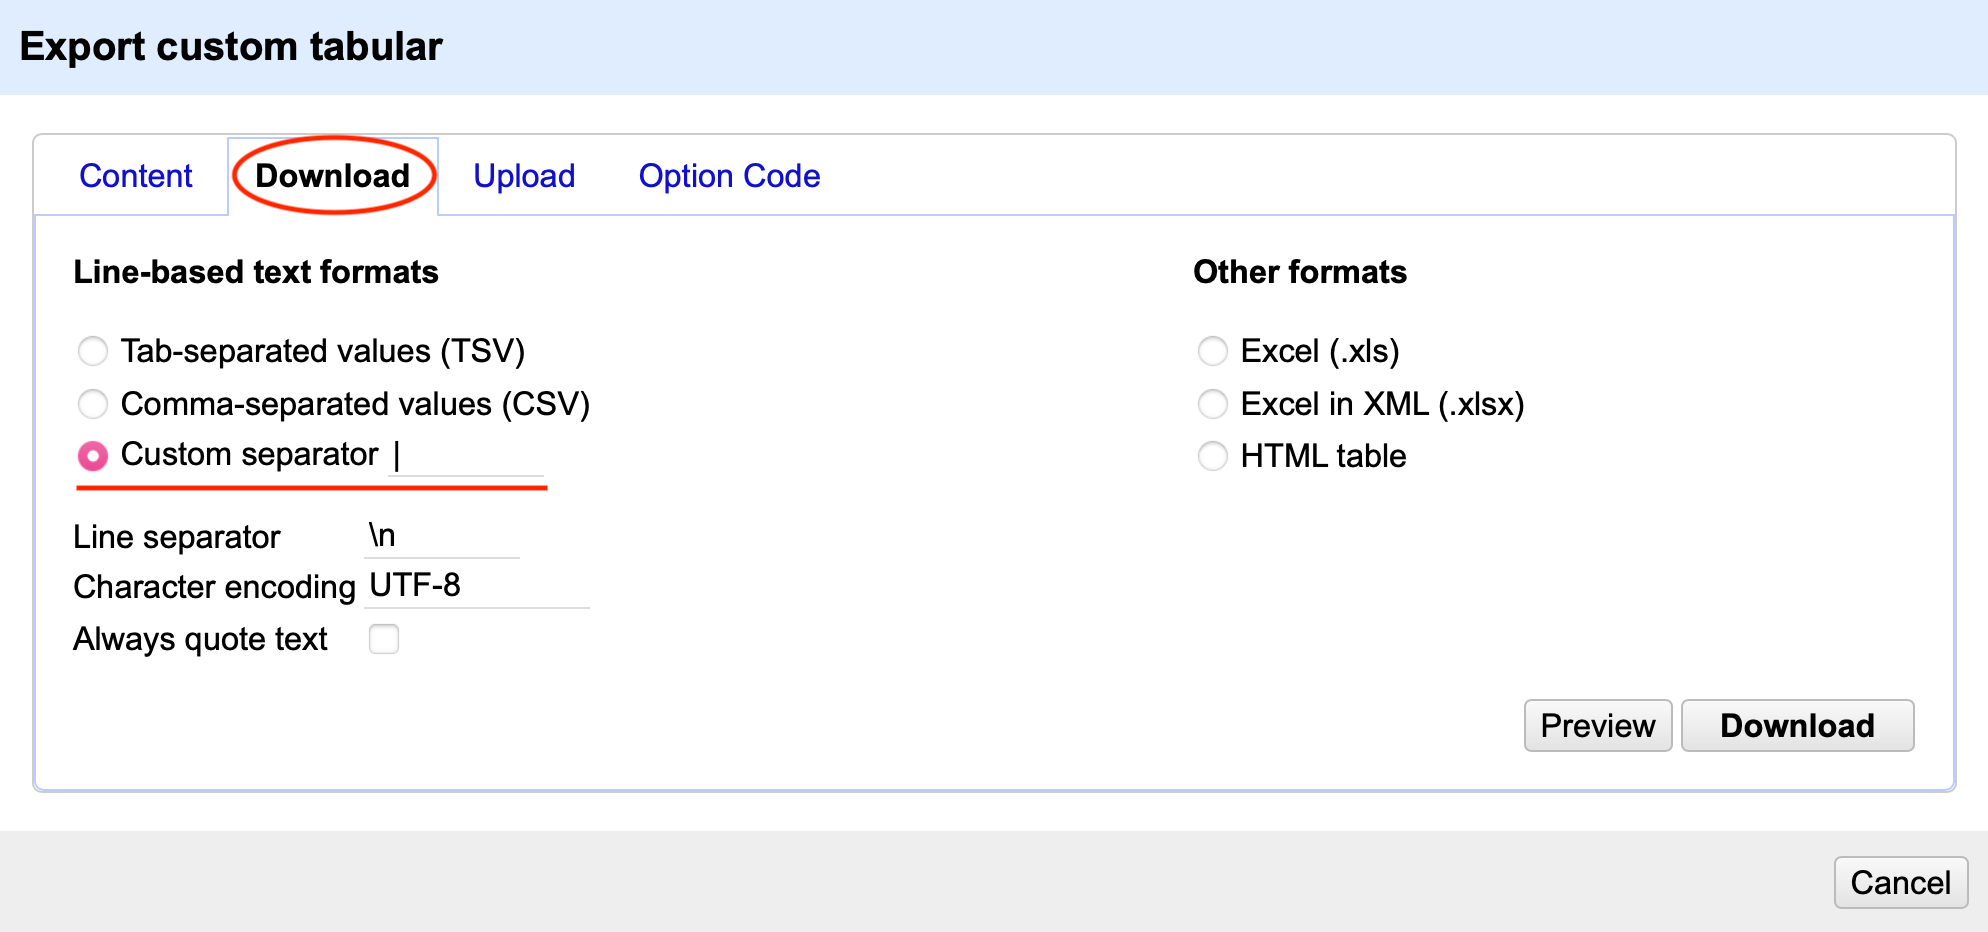Select Tab-separated values (TSV) radio button

[x=93, y=351]
